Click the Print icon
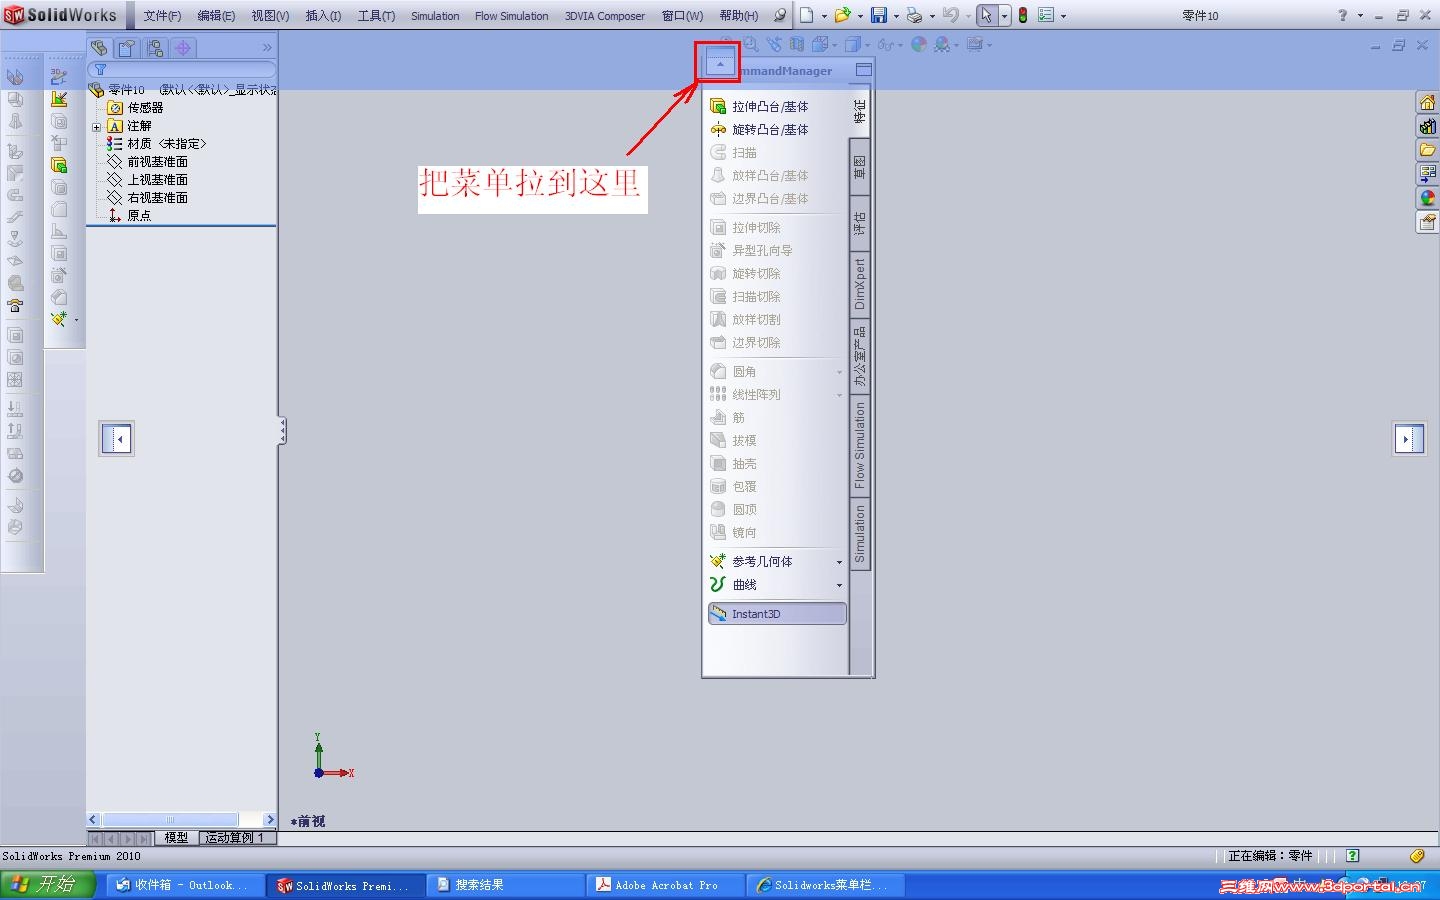 [914, 15]
